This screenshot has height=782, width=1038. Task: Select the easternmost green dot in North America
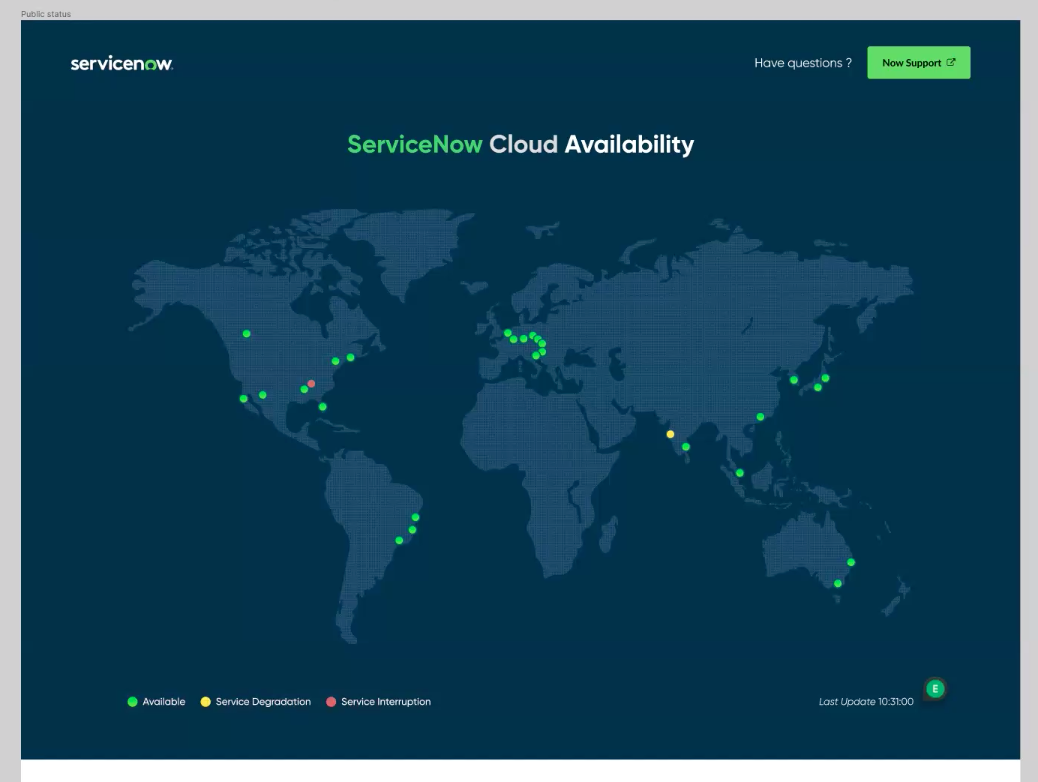point(350,358)
